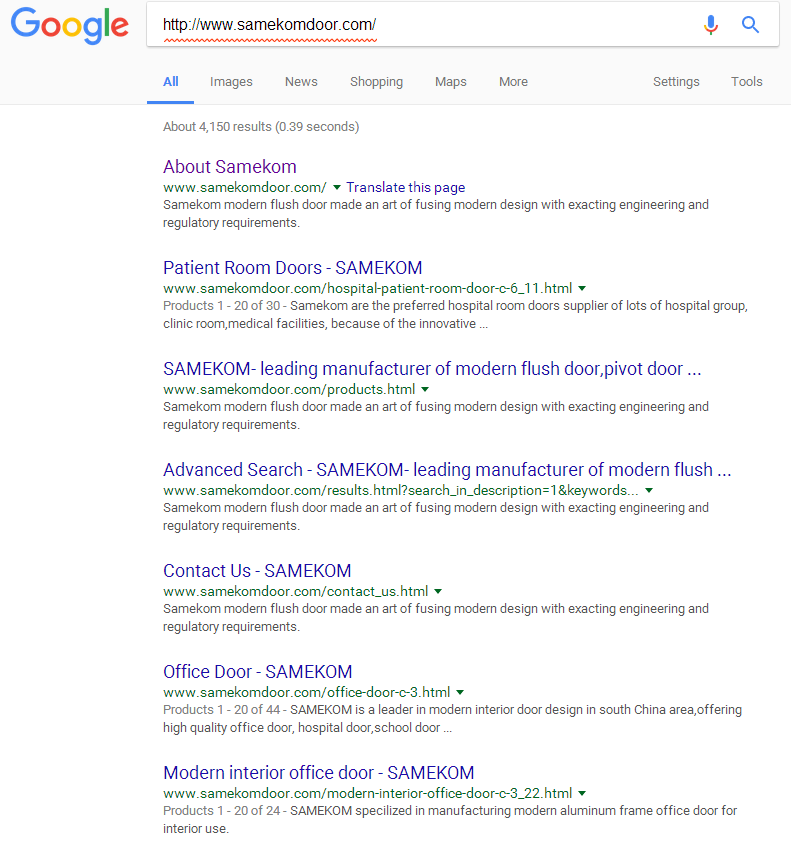
Task: Open search Settings
Action: point(676,82)
